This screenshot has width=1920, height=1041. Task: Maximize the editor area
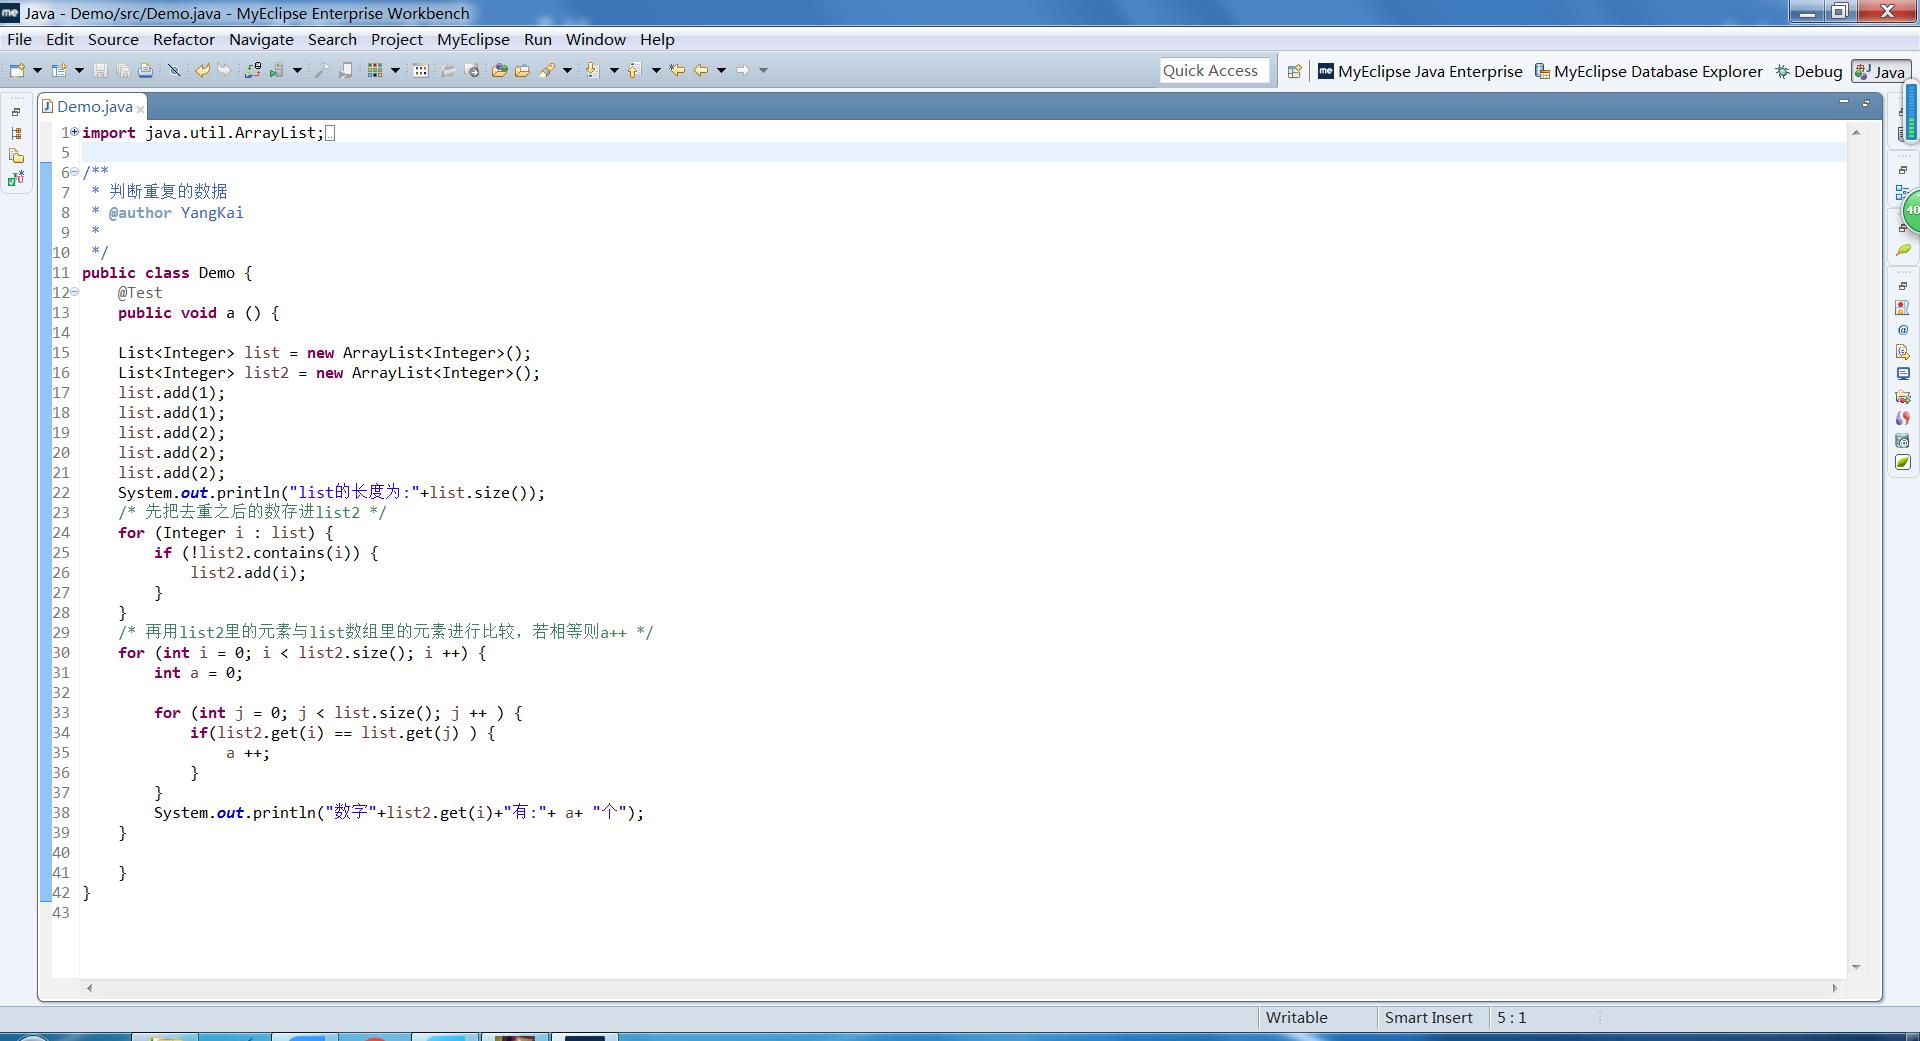[1866, 102]
